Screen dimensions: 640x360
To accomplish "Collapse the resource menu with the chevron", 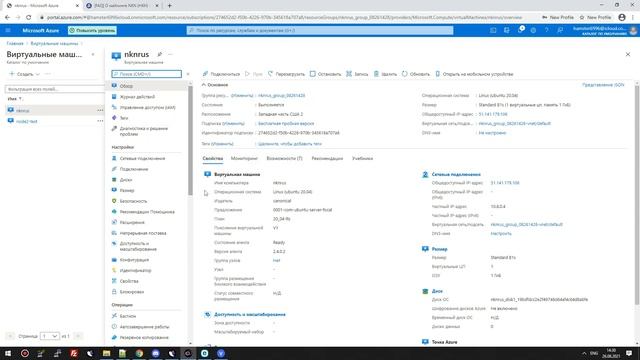I will click(188, 74).
